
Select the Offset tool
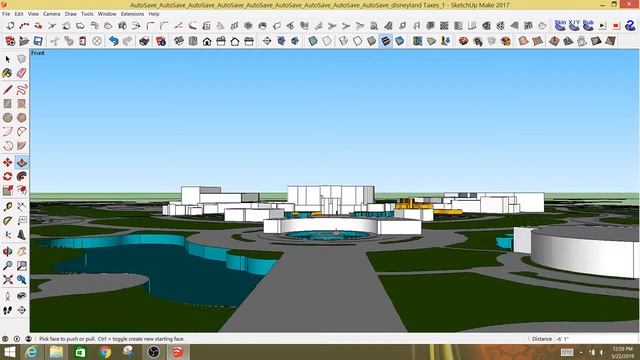[x=22, y=190]
